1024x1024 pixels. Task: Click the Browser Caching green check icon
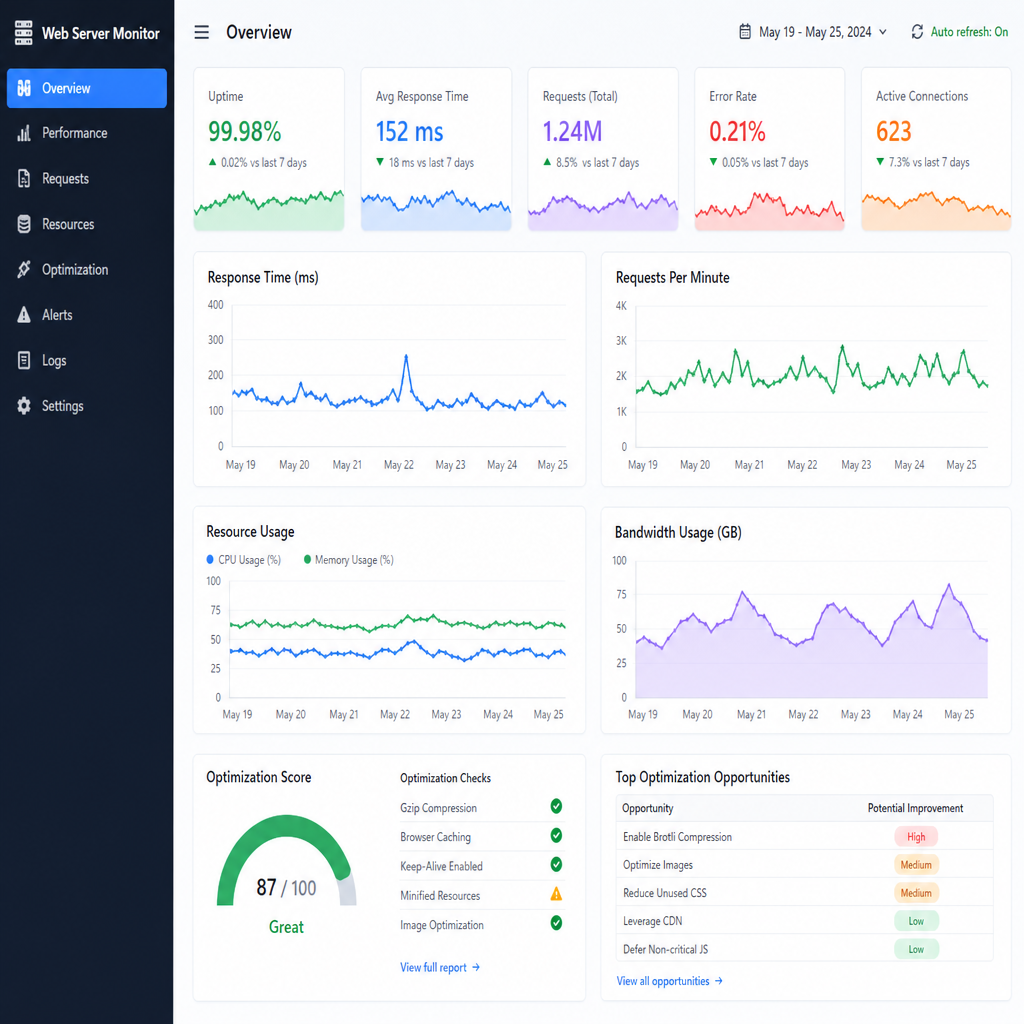pos(556,835)
